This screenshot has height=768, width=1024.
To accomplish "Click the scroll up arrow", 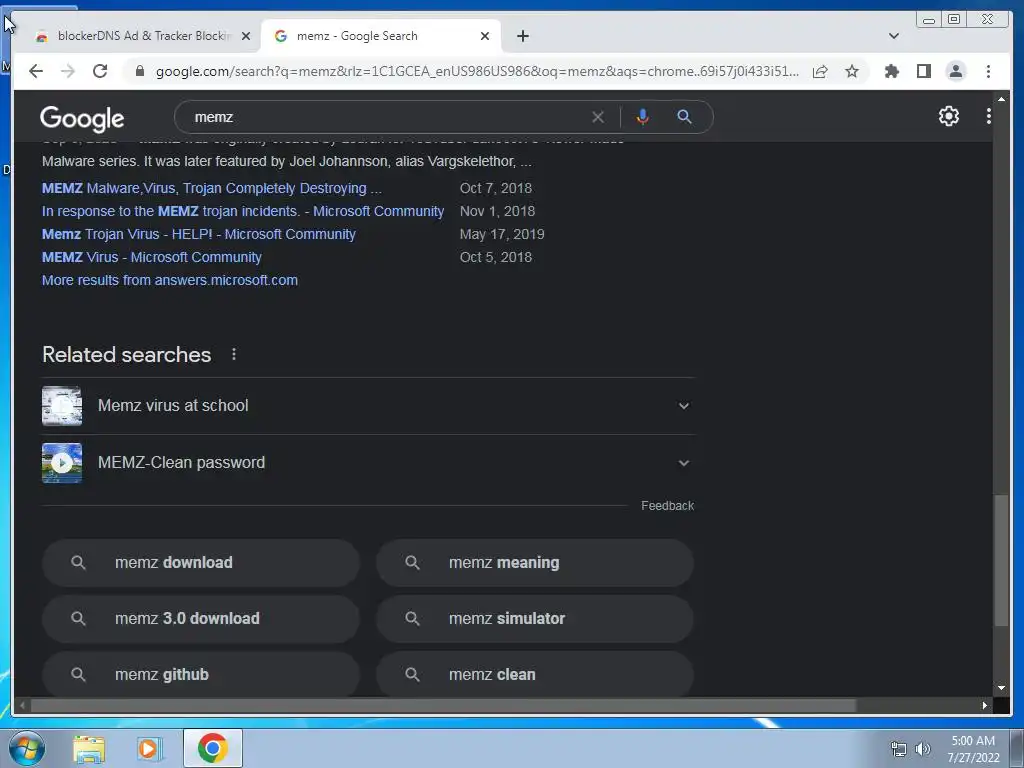I will 1001,99.
